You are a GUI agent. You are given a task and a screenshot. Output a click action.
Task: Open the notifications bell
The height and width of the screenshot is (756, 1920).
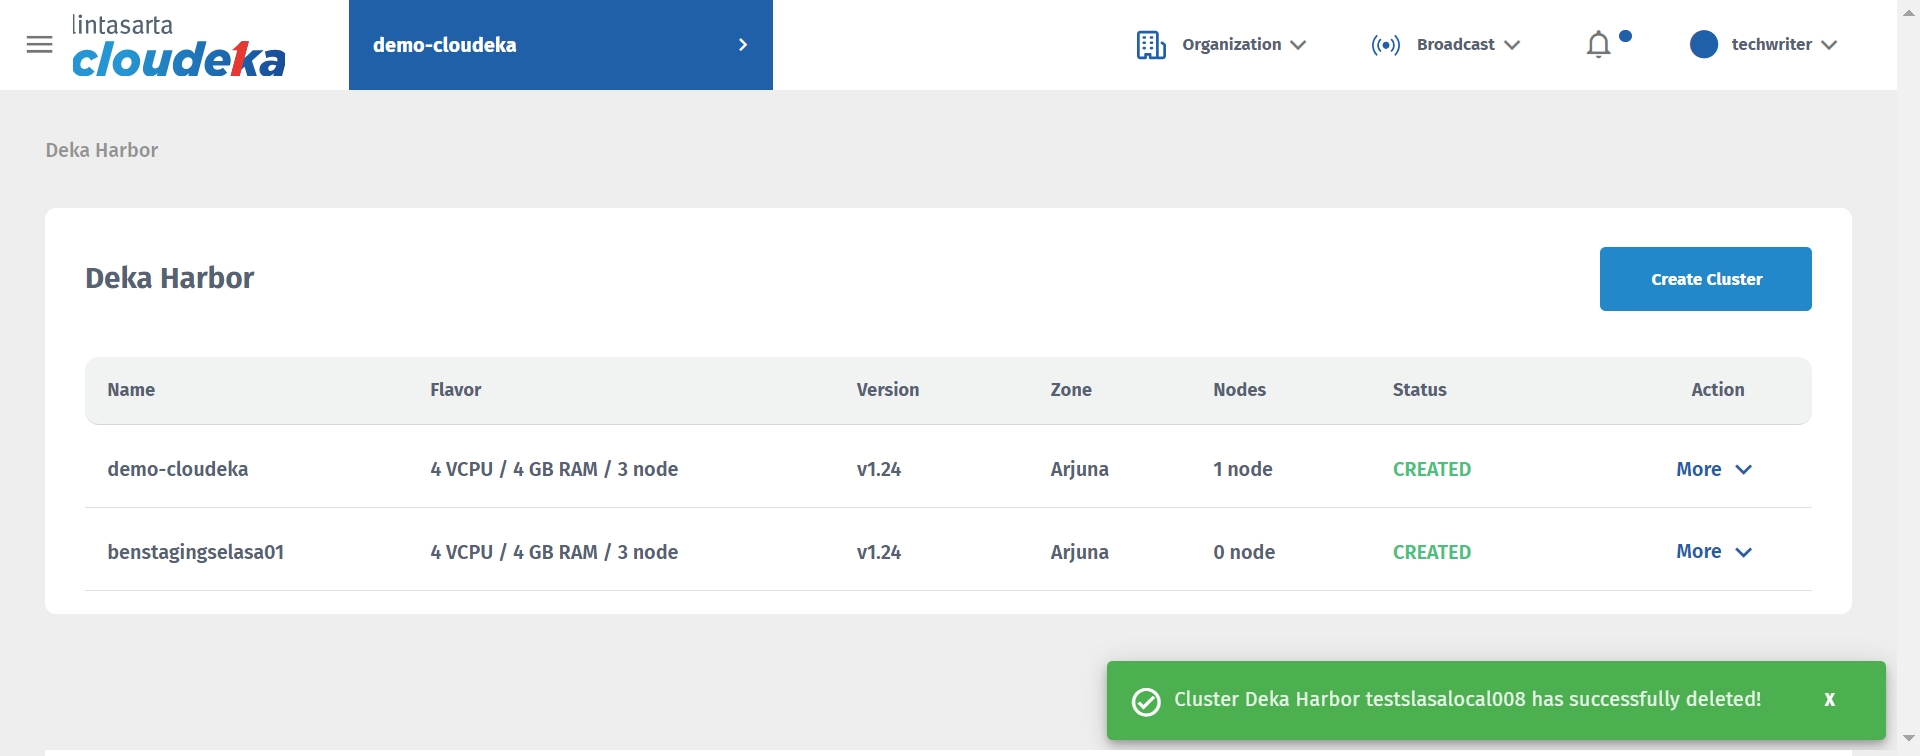pos(1599,45)
